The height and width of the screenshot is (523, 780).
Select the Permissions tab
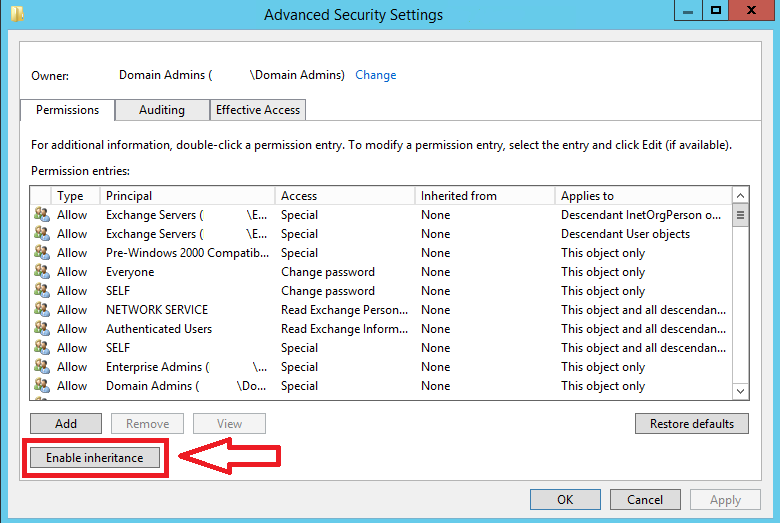pyautogui.click(x=67, y=110)
